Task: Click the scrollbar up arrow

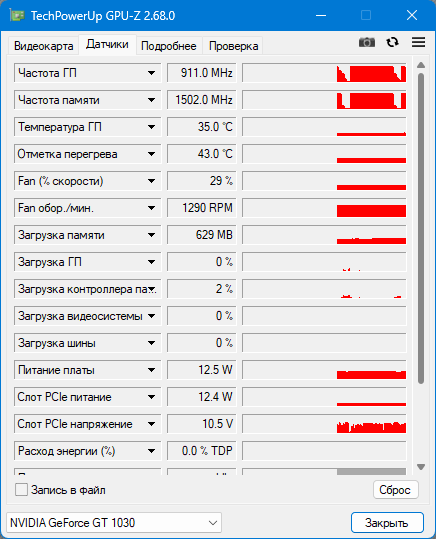Action: click(x=421, y=65)
